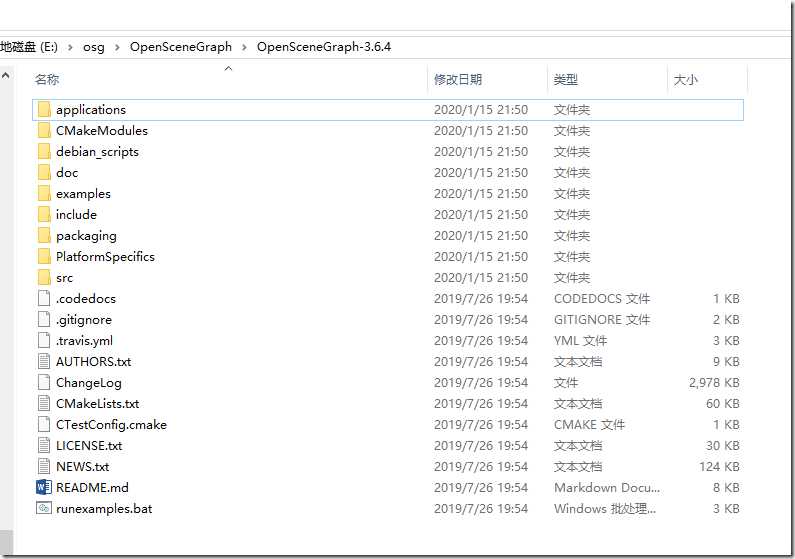Click the 60 KB size value

722,403
